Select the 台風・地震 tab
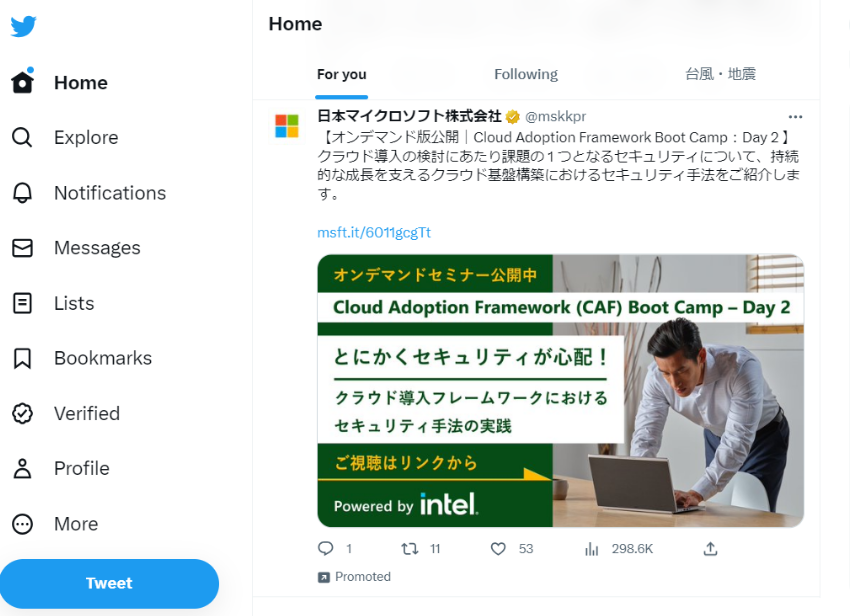 click(x=720, y=74)
